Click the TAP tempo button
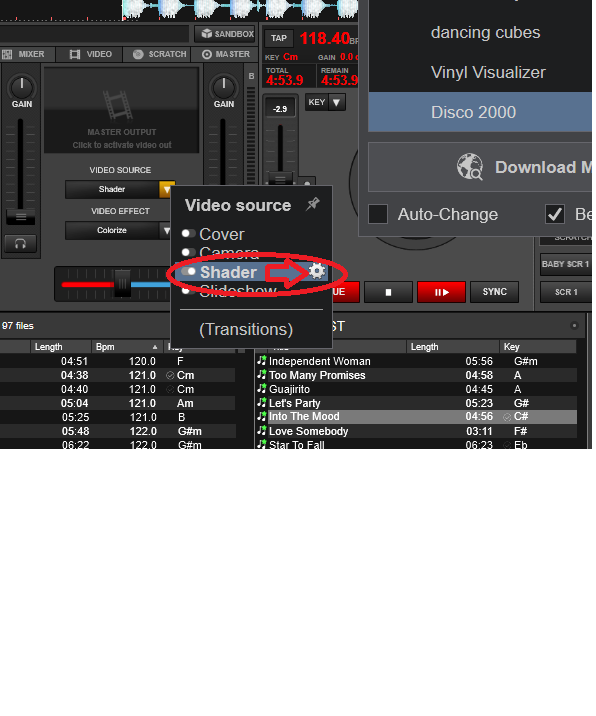The width and height of the screenshot is (596, 716). click(279, 38)
